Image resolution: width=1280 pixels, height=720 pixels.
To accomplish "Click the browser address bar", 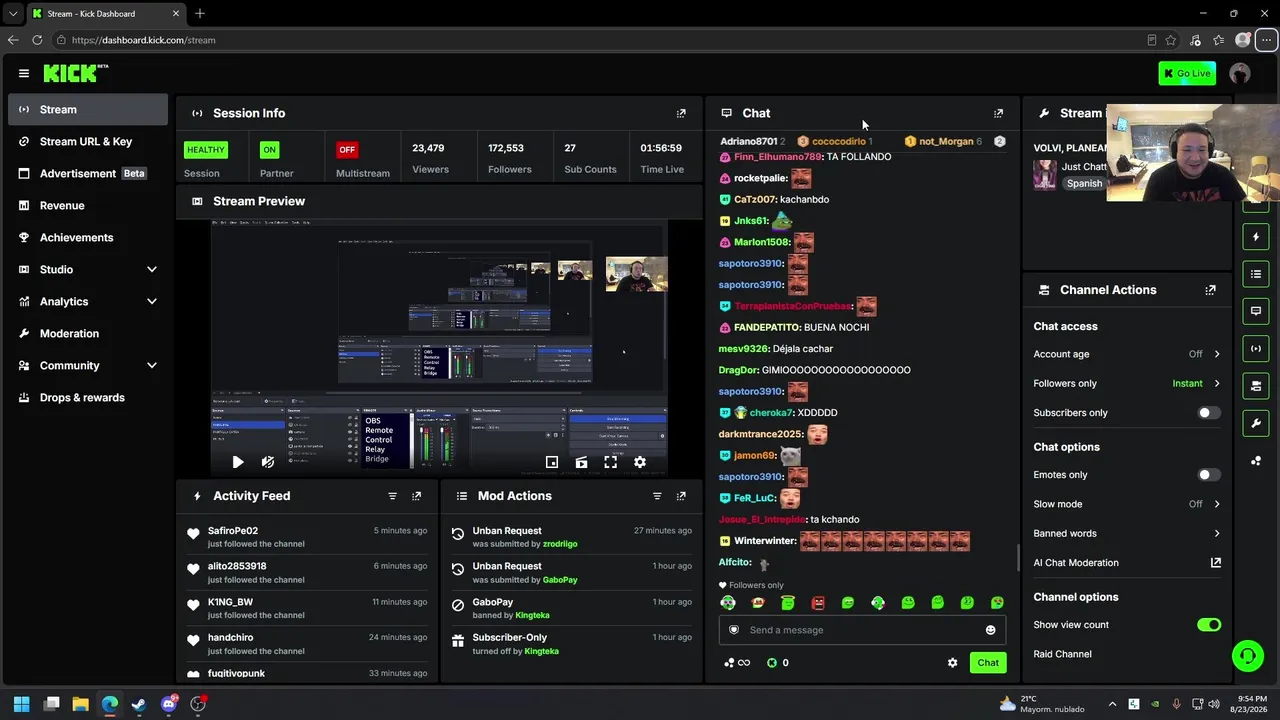I will (600, 40).
